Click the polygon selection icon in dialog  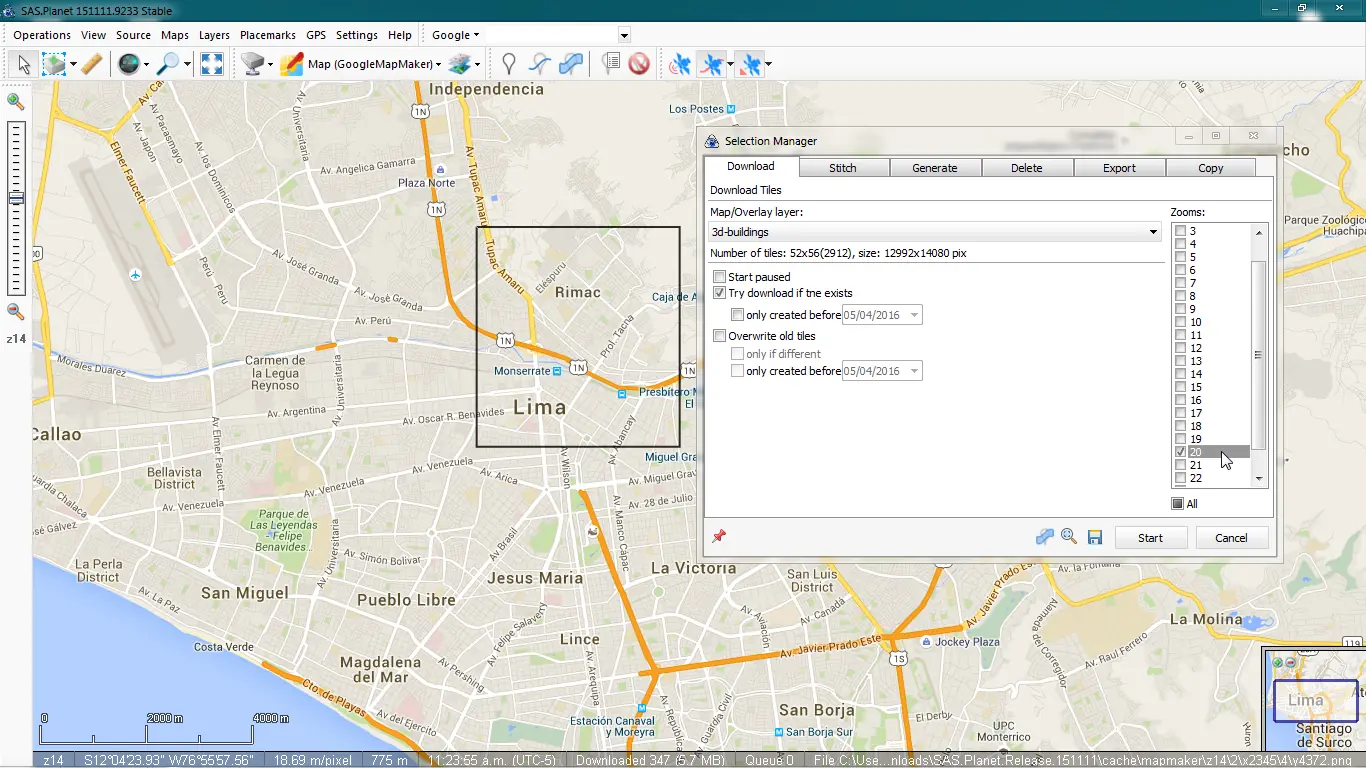point(1045,537)
